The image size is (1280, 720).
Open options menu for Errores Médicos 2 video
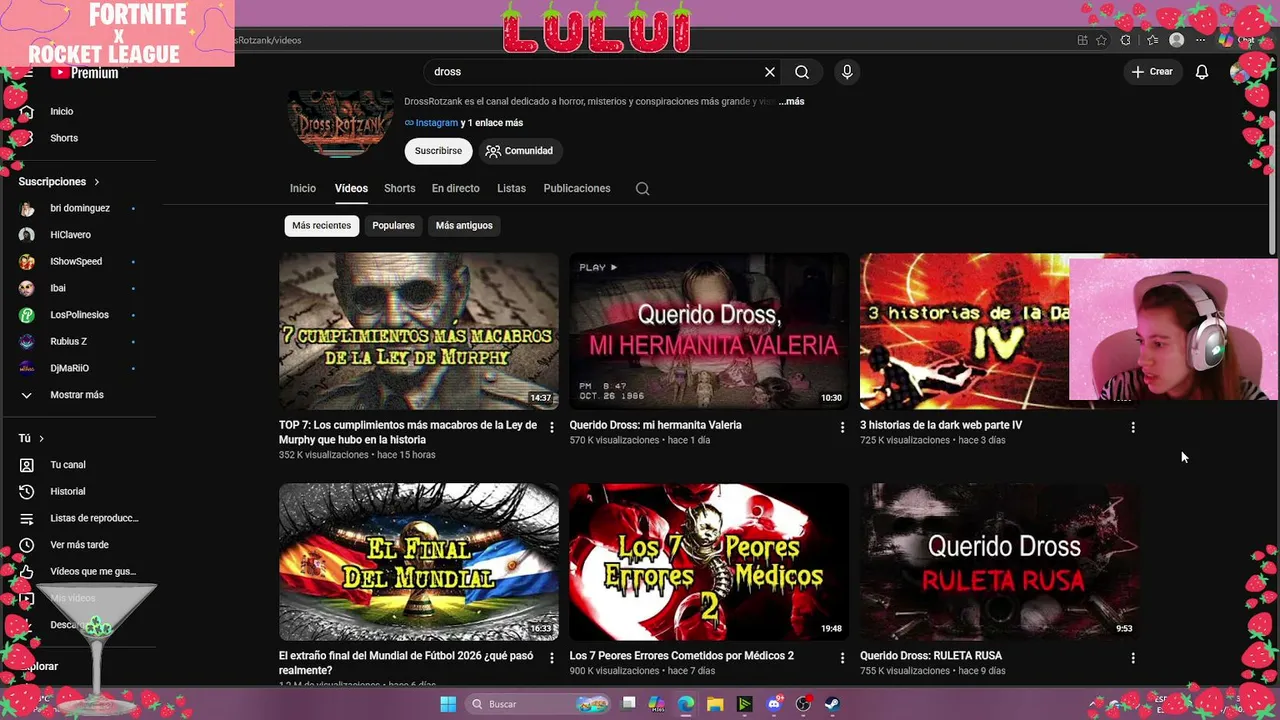(x=842, y=658)
